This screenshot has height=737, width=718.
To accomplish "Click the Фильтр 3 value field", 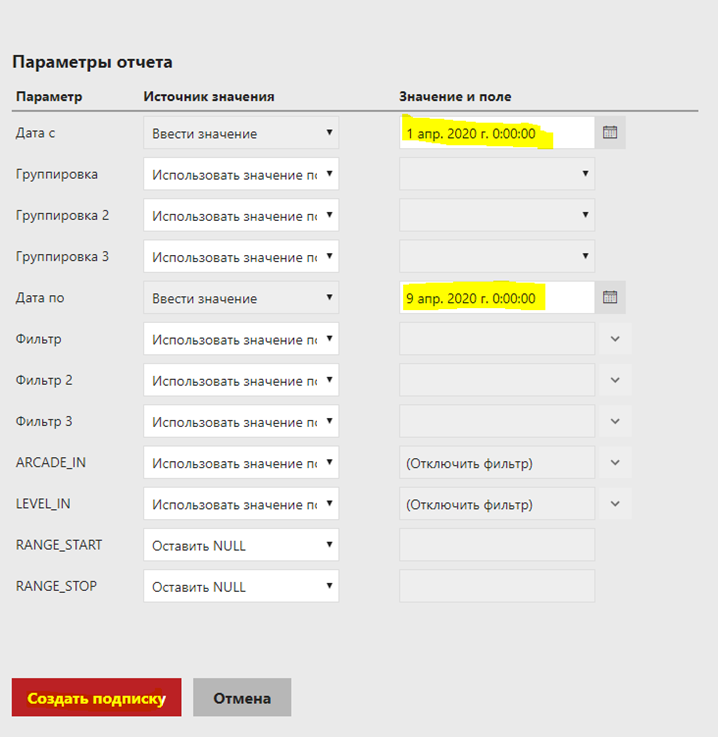I will (497, 422).
